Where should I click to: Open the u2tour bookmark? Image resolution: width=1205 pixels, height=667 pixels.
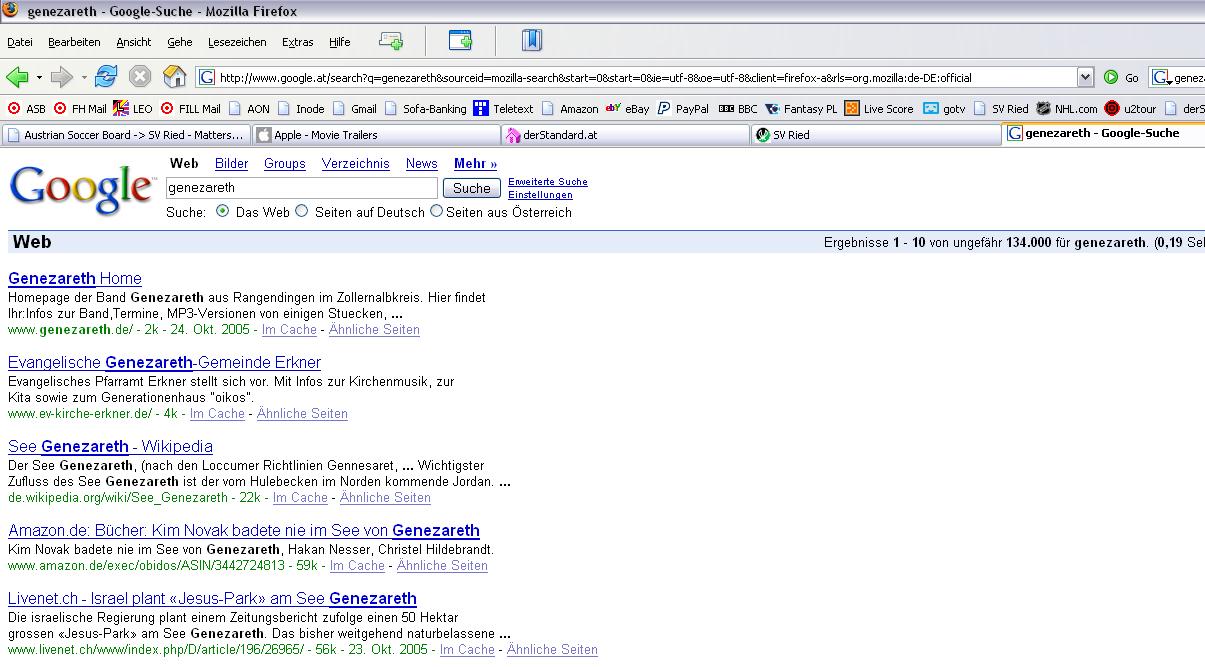point(1131,109)
